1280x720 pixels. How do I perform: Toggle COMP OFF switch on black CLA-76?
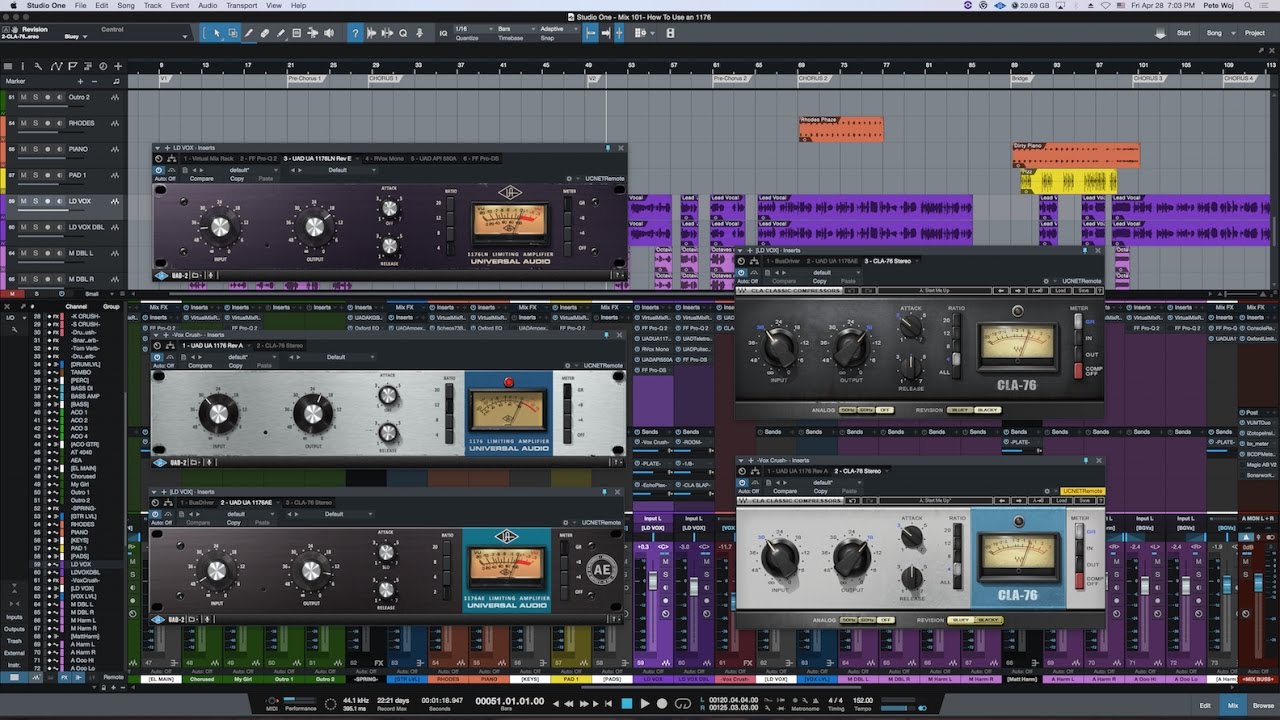[1078, 371]
